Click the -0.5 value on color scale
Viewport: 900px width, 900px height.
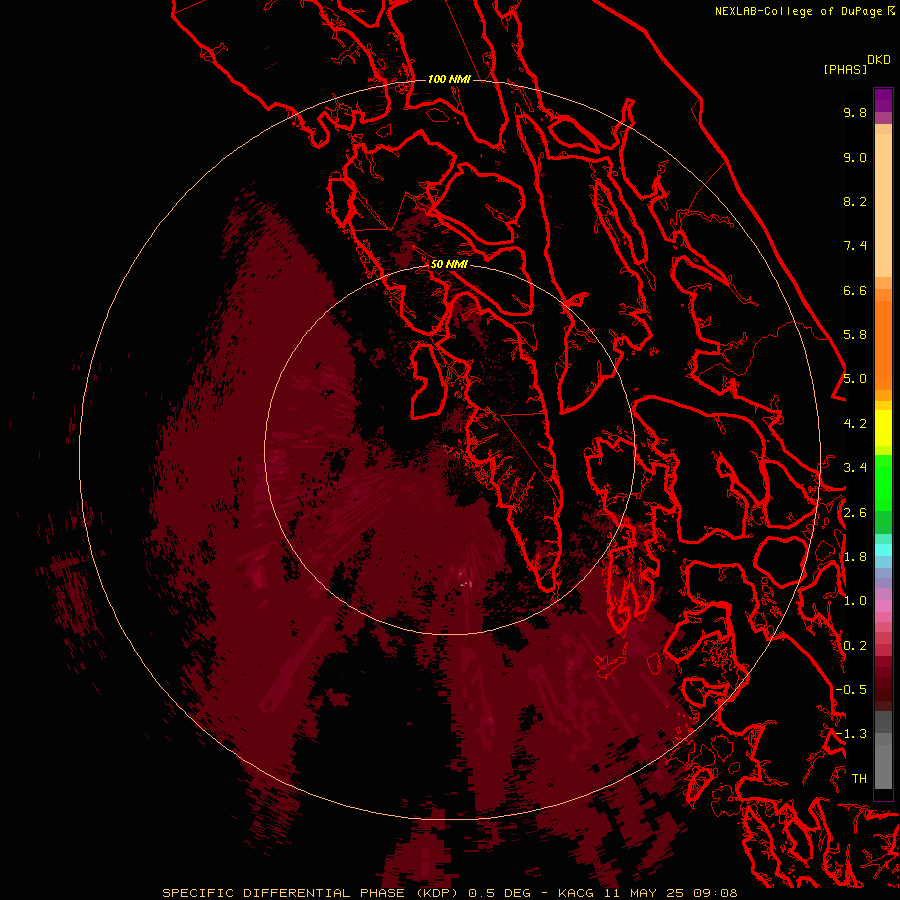851,690
